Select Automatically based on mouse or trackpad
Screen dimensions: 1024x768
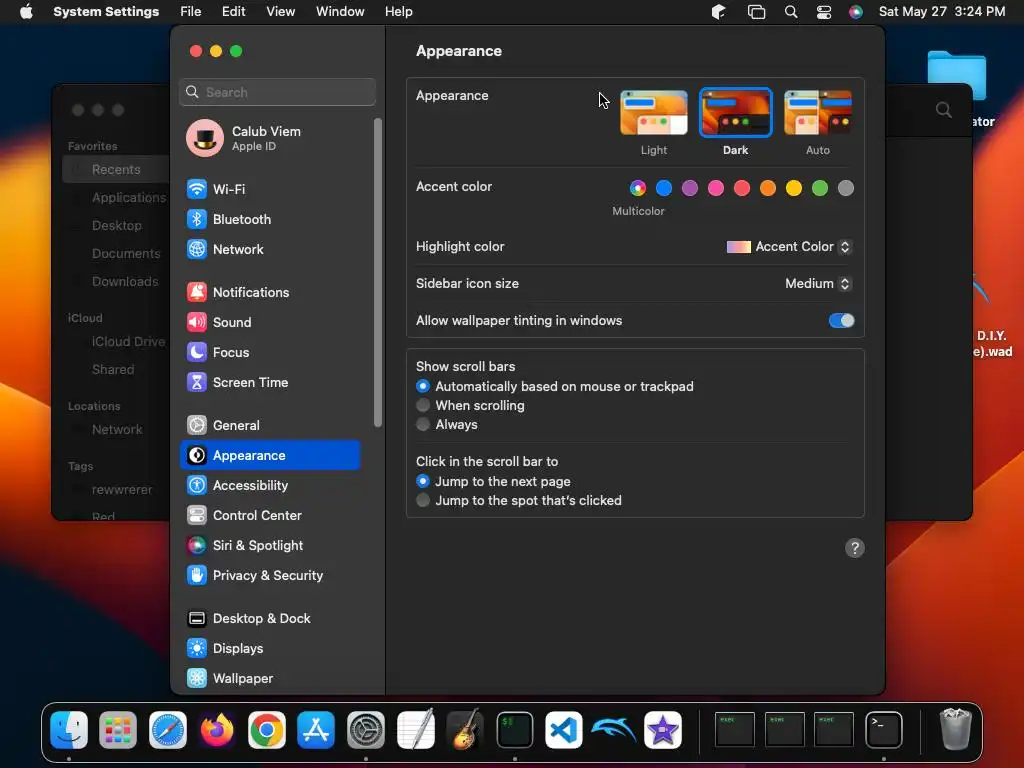pyautogui.click(x=423, y=387)
